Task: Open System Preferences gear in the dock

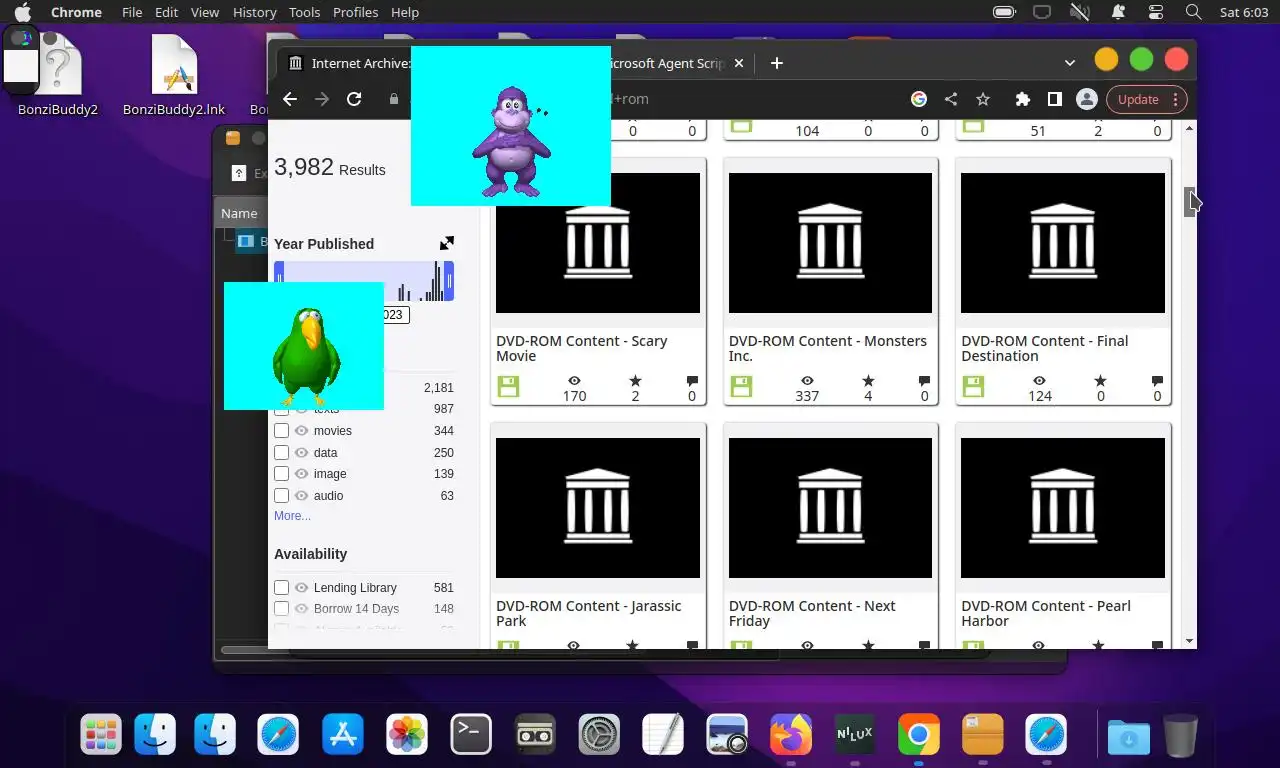Action: (600, 735)
